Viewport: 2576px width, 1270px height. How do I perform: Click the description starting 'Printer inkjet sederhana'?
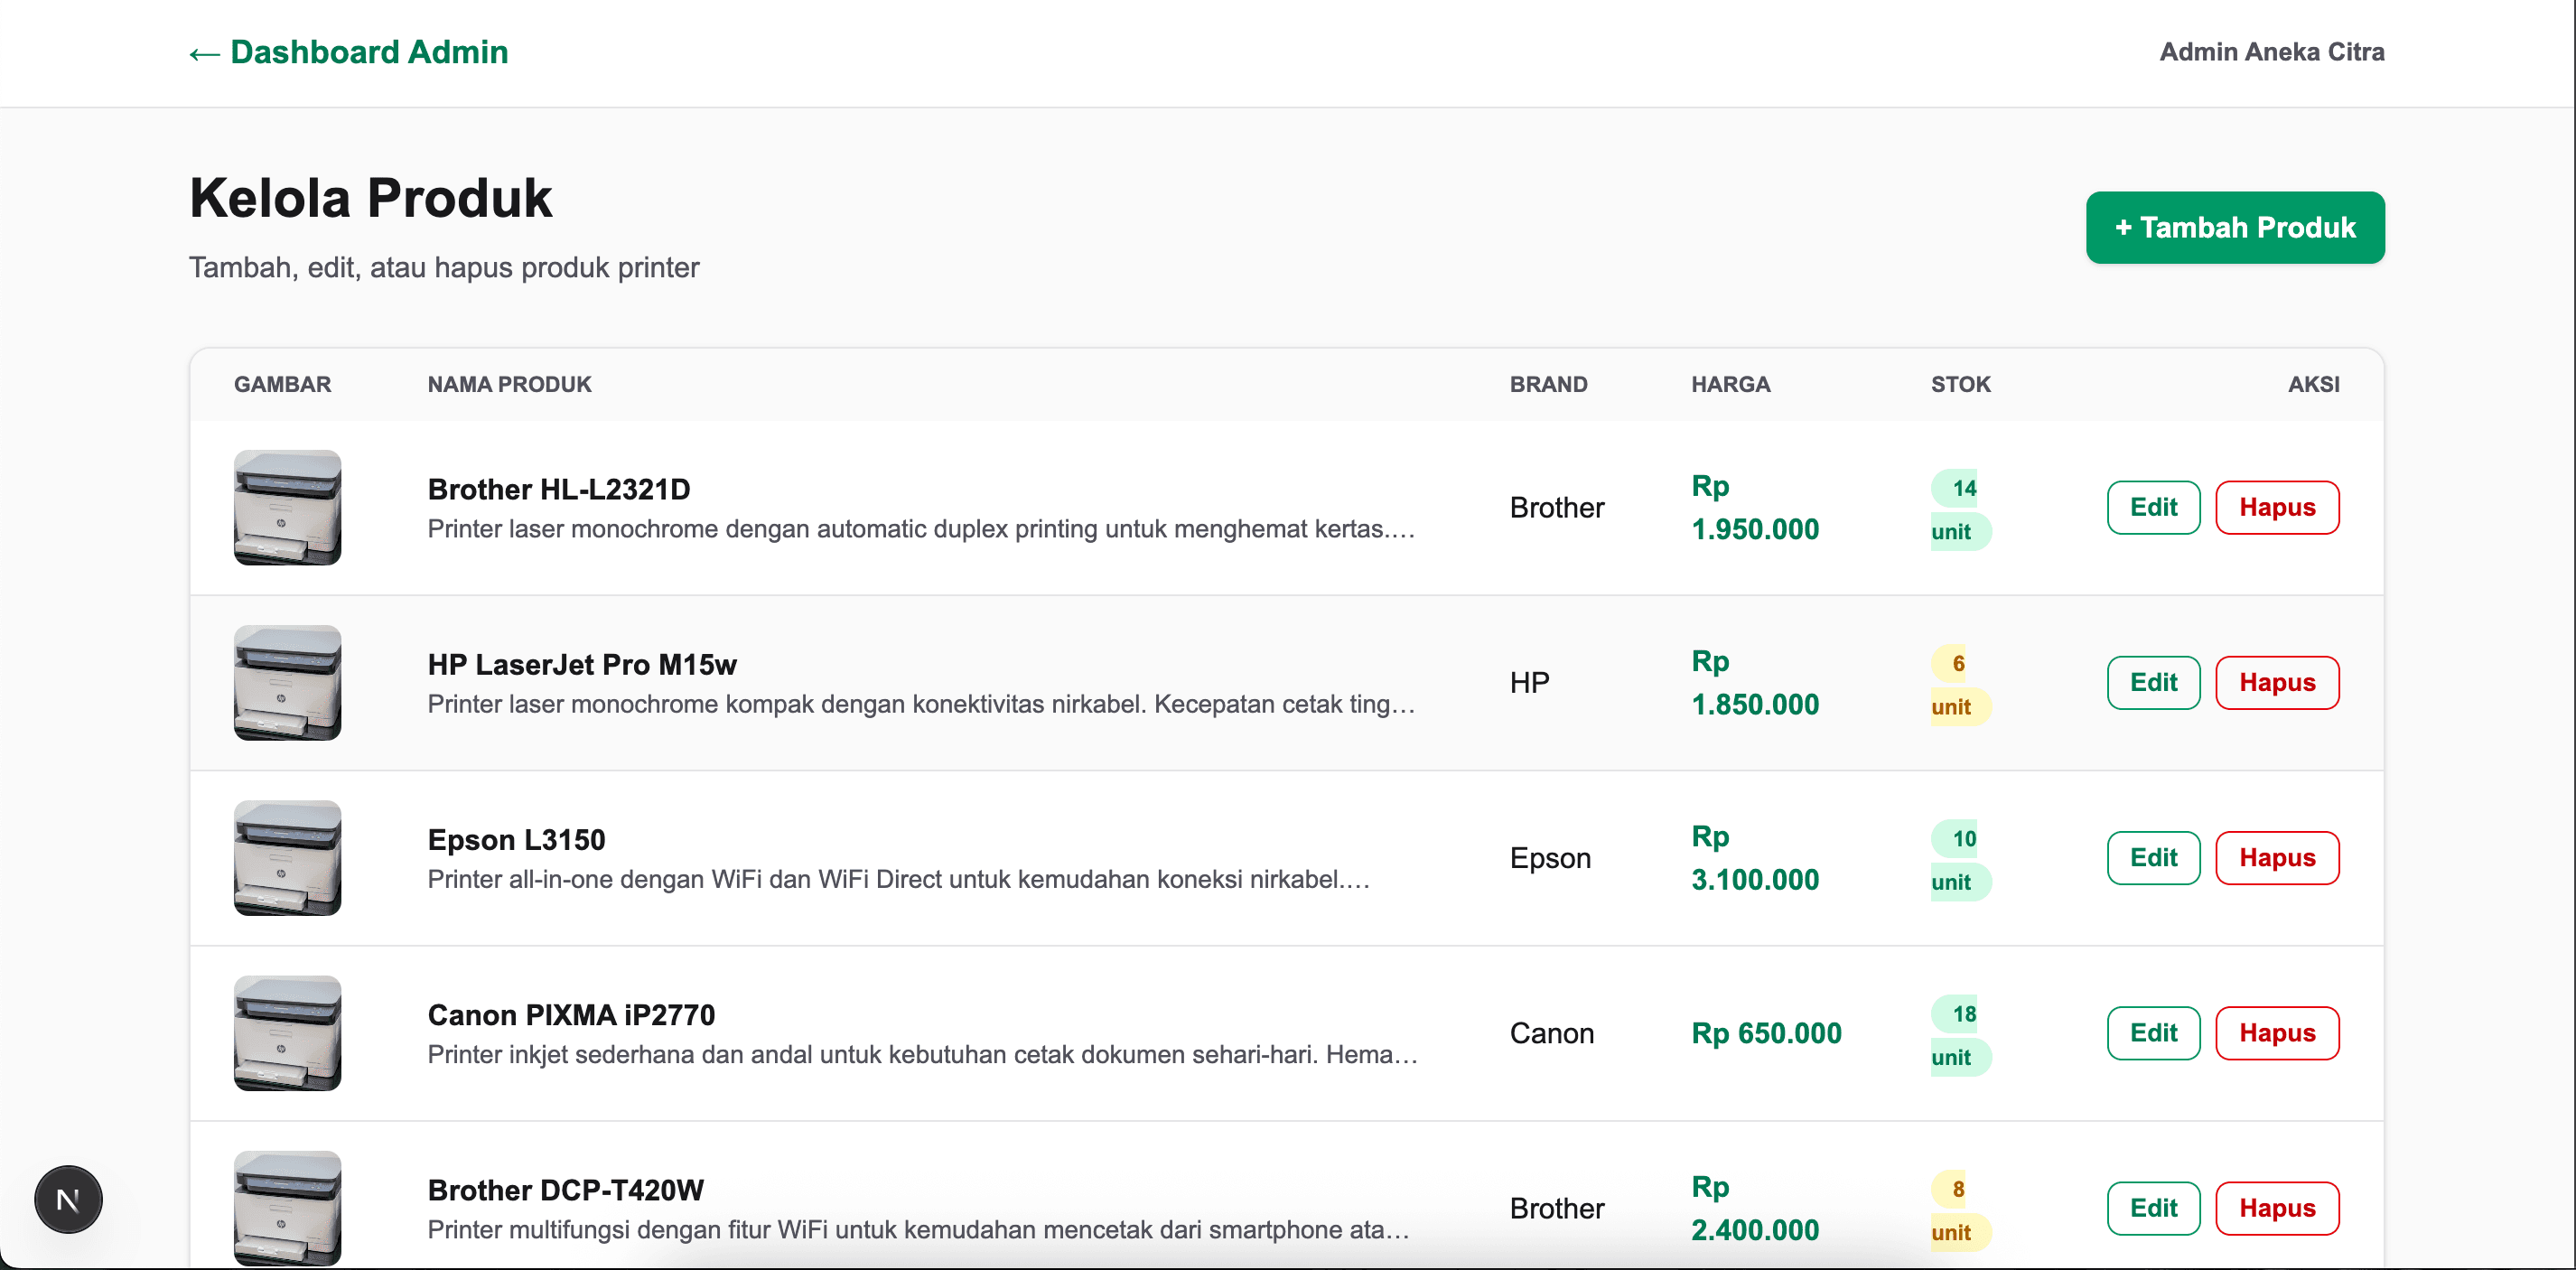tap(922, 1054)
